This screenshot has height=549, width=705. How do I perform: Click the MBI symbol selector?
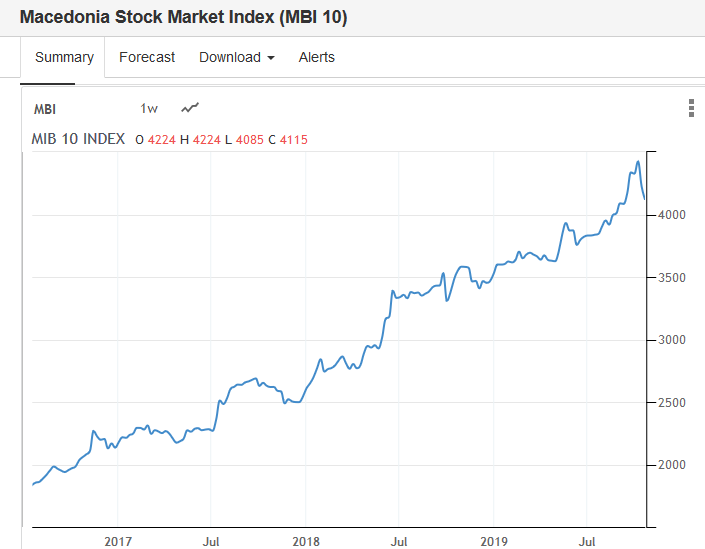point(45,109)
